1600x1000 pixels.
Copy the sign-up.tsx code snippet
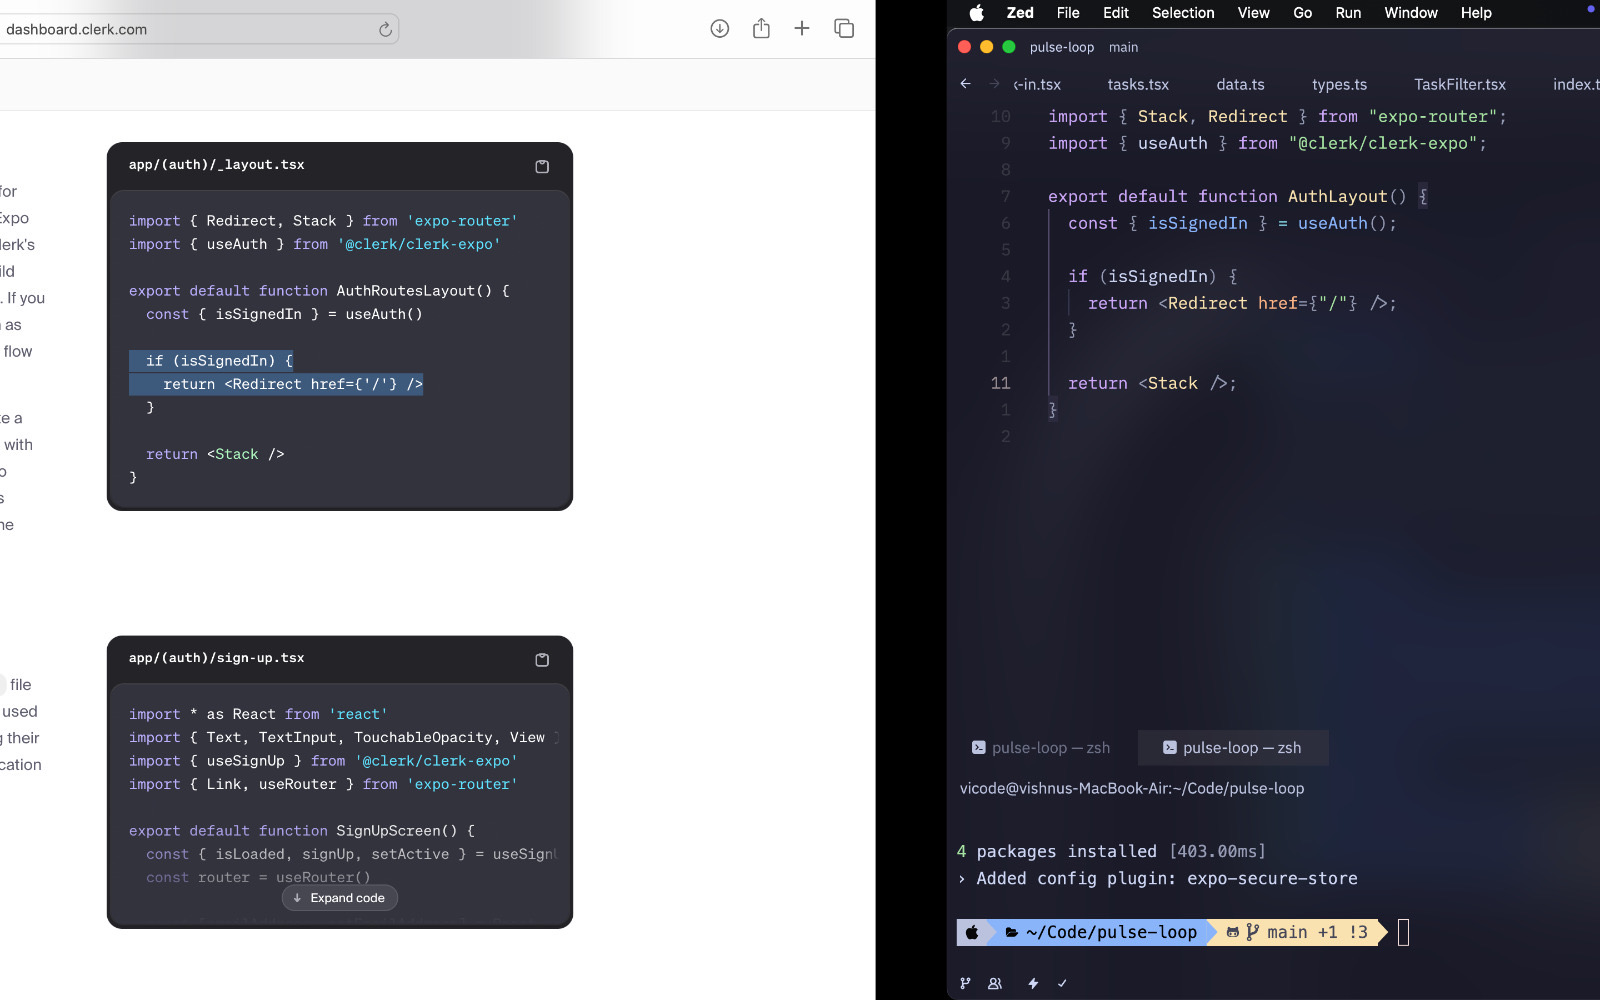[542, 660]
